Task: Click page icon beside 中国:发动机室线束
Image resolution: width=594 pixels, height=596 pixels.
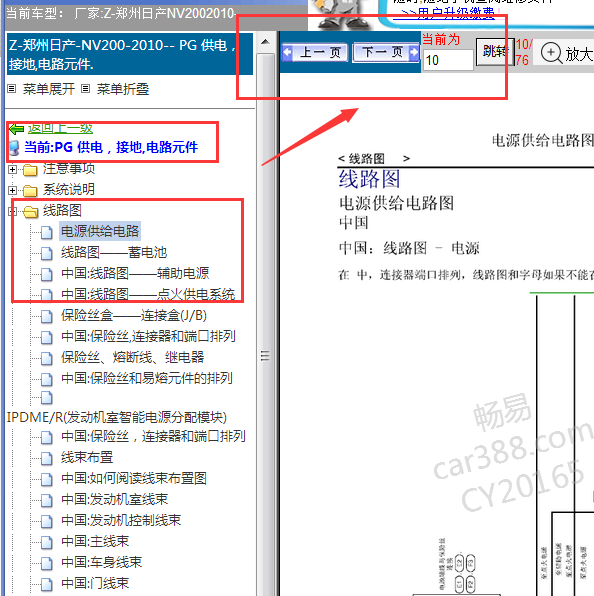Action: (x=46, y=500)
